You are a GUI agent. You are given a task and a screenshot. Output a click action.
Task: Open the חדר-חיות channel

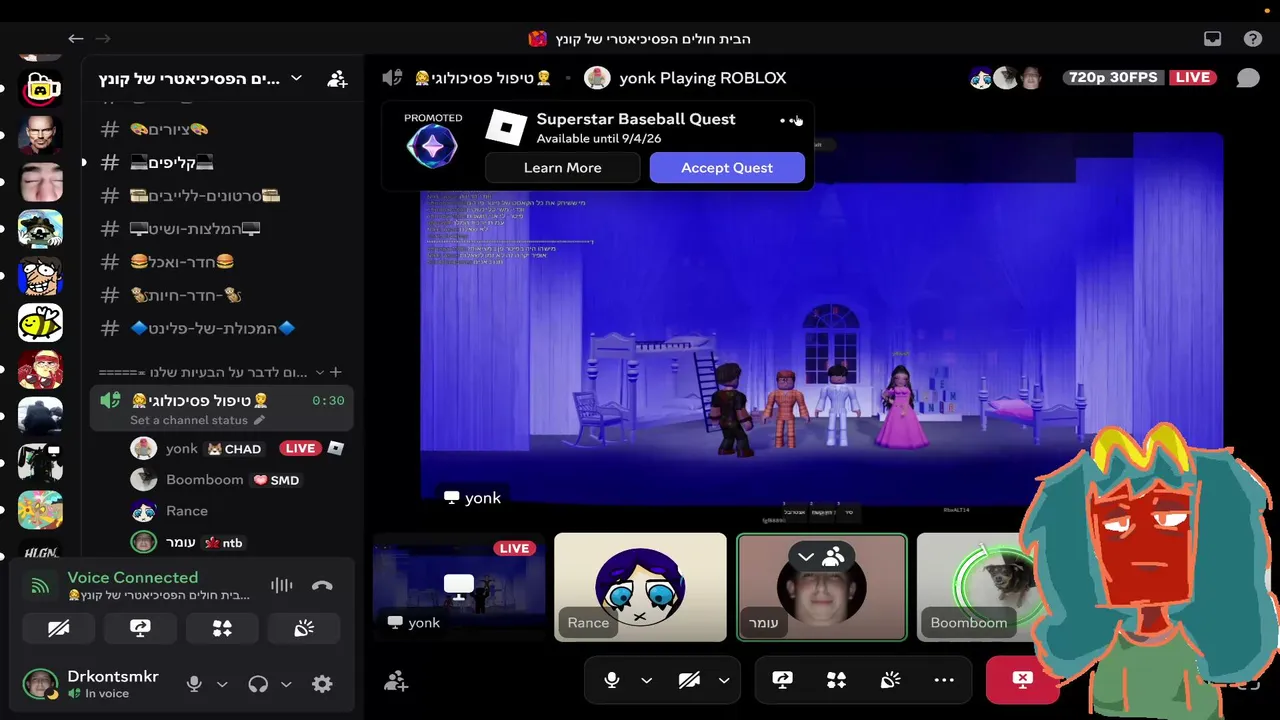220,295
